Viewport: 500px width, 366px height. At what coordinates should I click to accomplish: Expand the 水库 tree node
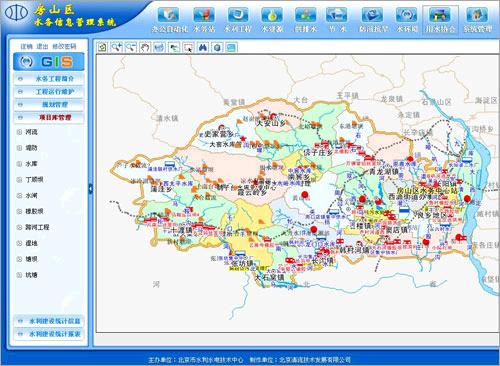(x=19, y=164)
